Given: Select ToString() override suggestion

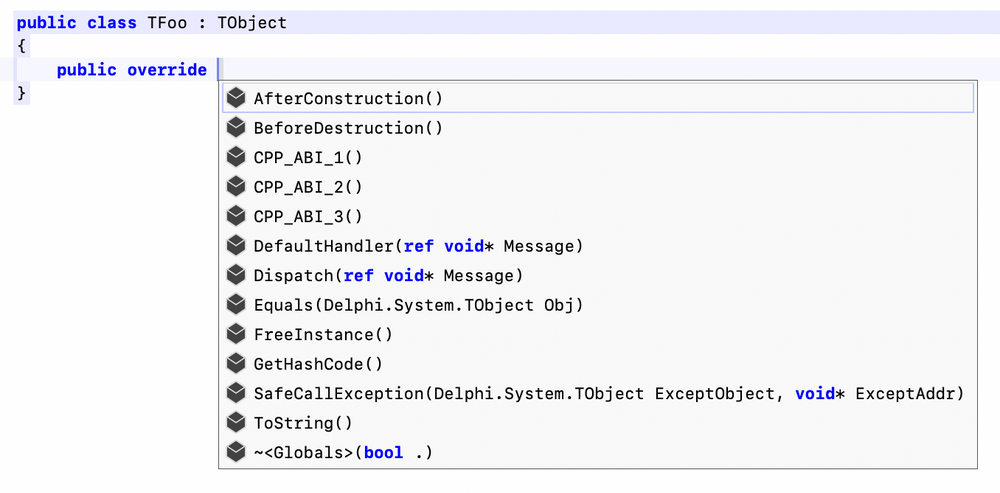Looking at the screenshot, I should 303,423.
